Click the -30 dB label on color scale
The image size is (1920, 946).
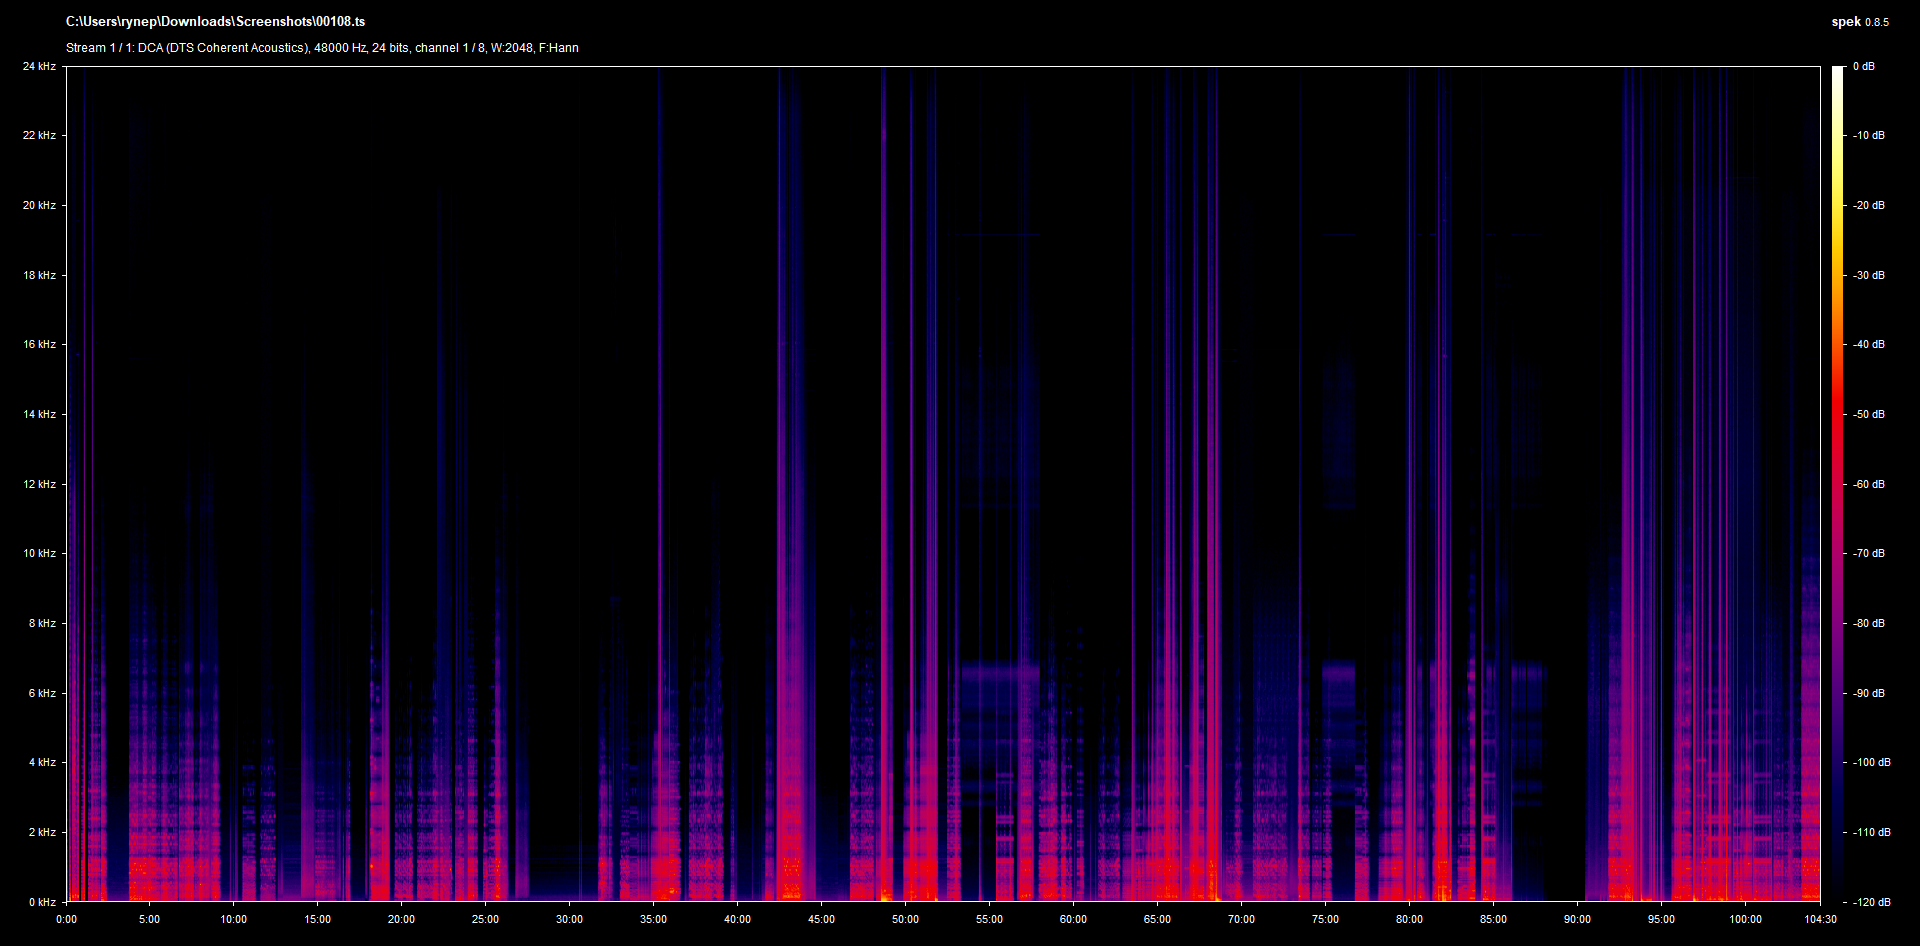[1869, 275]
